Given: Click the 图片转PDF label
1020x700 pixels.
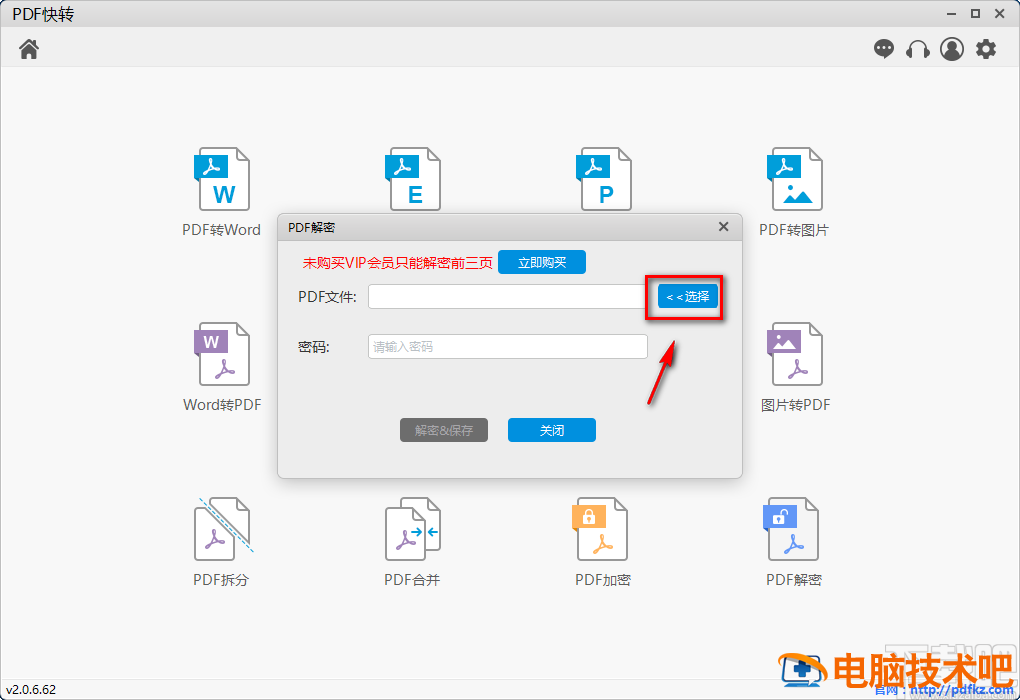Looking at the screenshot, I should [x=796, y=405].
